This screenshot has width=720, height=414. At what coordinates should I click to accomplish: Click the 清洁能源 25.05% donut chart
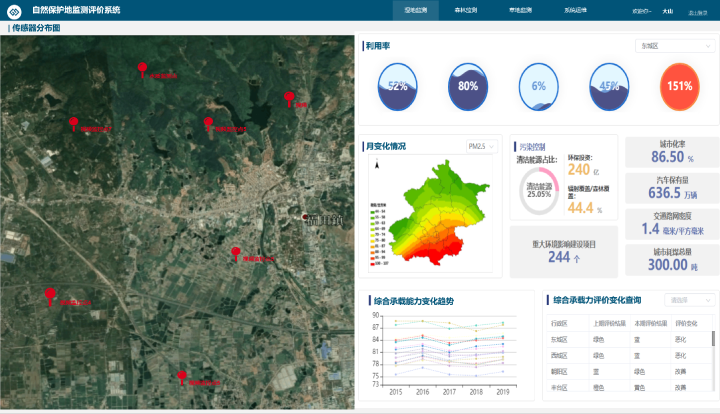point(539,189)
